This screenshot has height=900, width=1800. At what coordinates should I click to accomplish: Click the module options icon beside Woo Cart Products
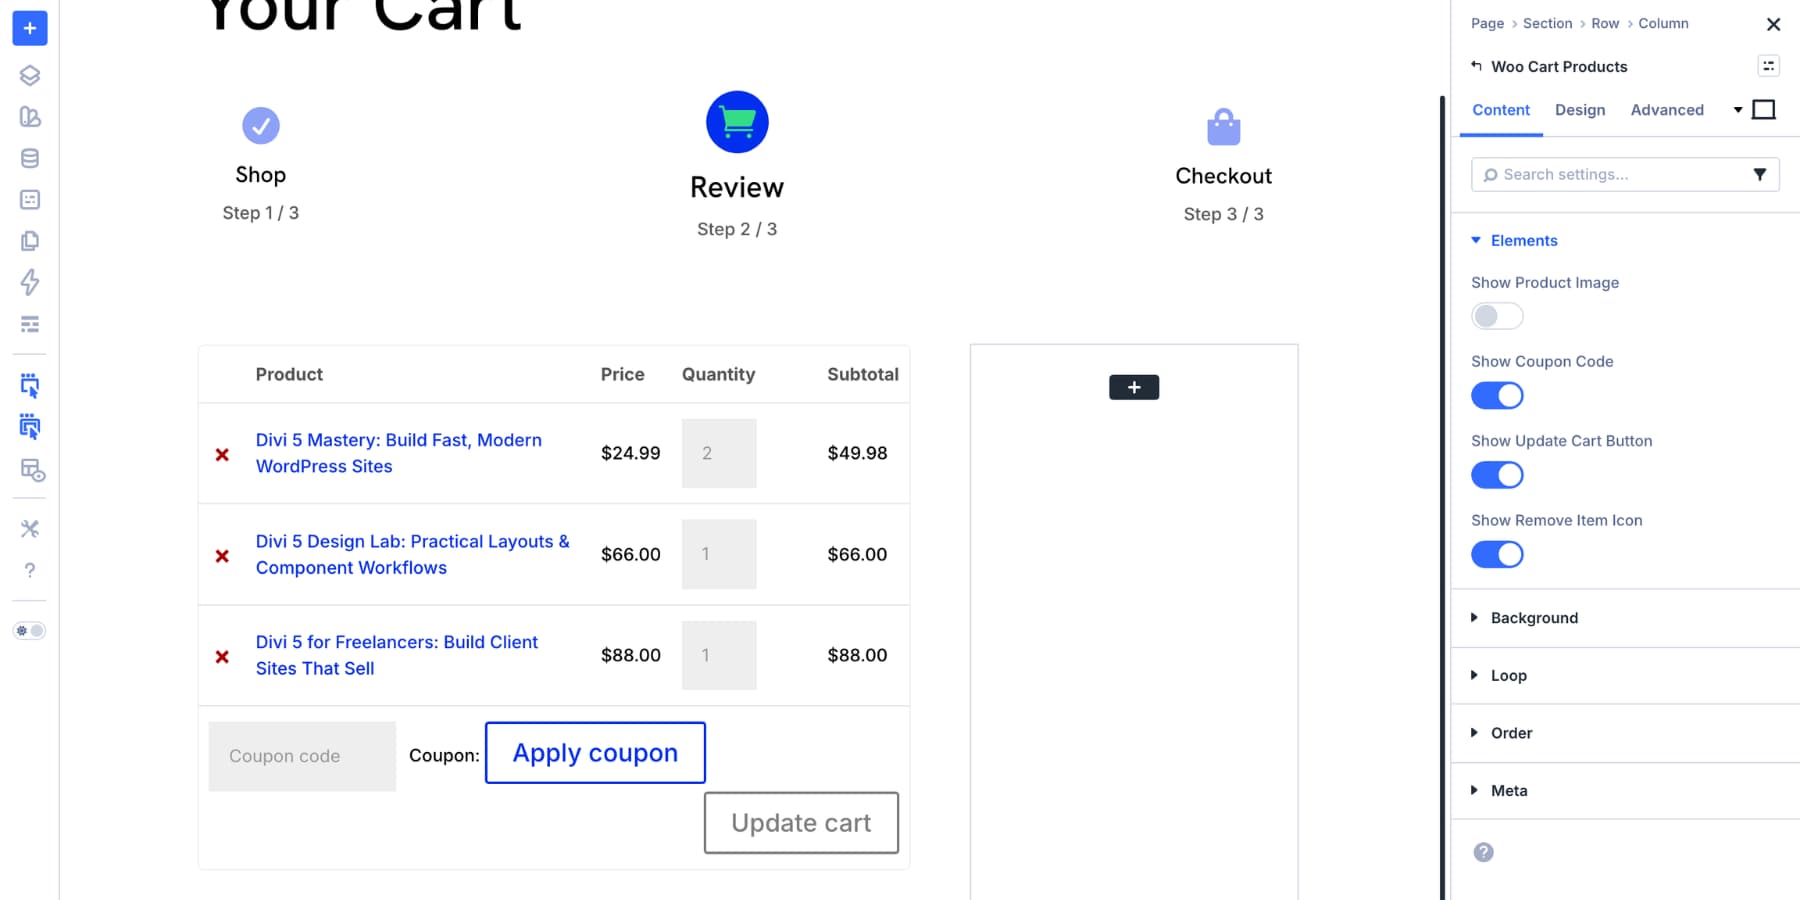pyautogui.click(x=1768, y=66)
